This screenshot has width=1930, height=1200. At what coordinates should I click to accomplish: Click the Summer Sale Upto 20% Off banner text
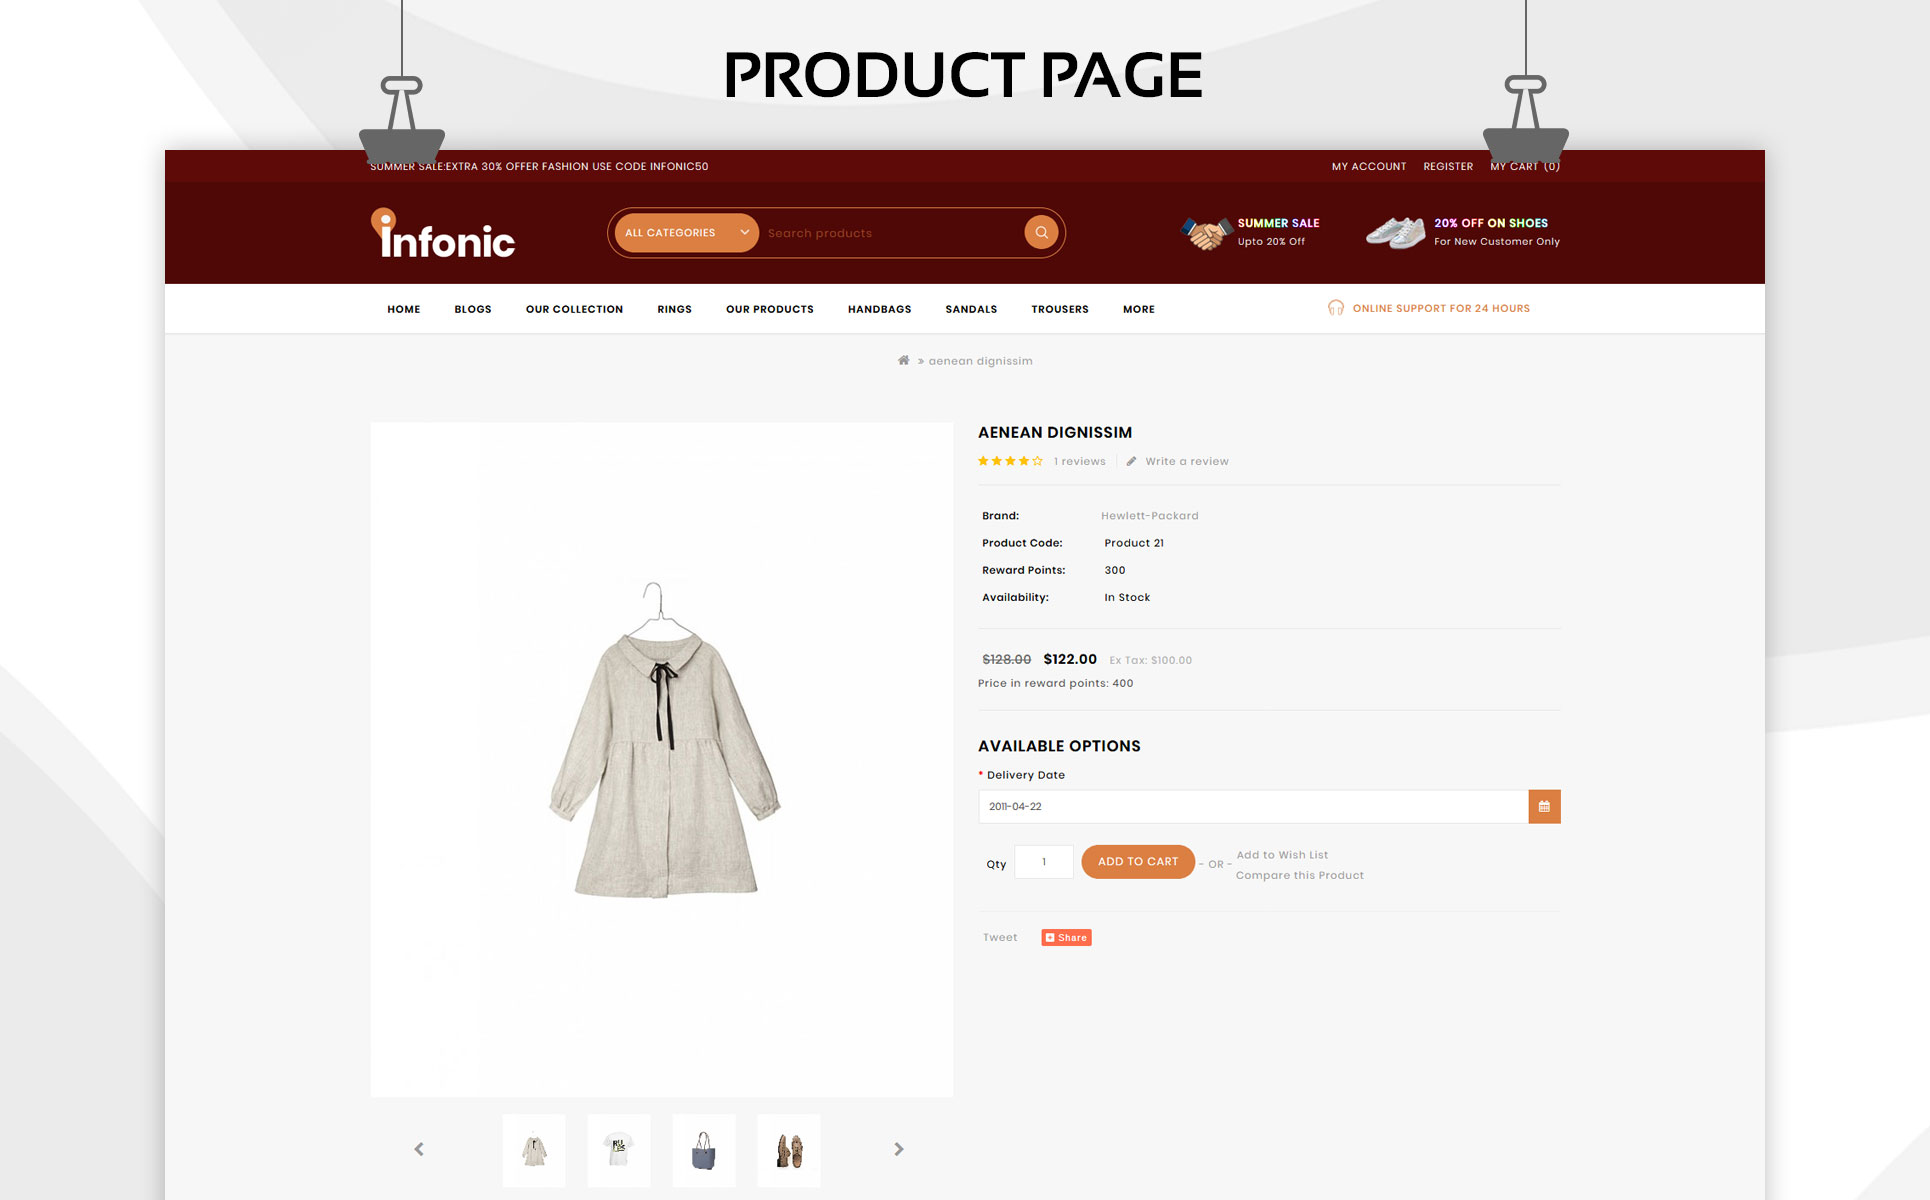(1278, 232)
